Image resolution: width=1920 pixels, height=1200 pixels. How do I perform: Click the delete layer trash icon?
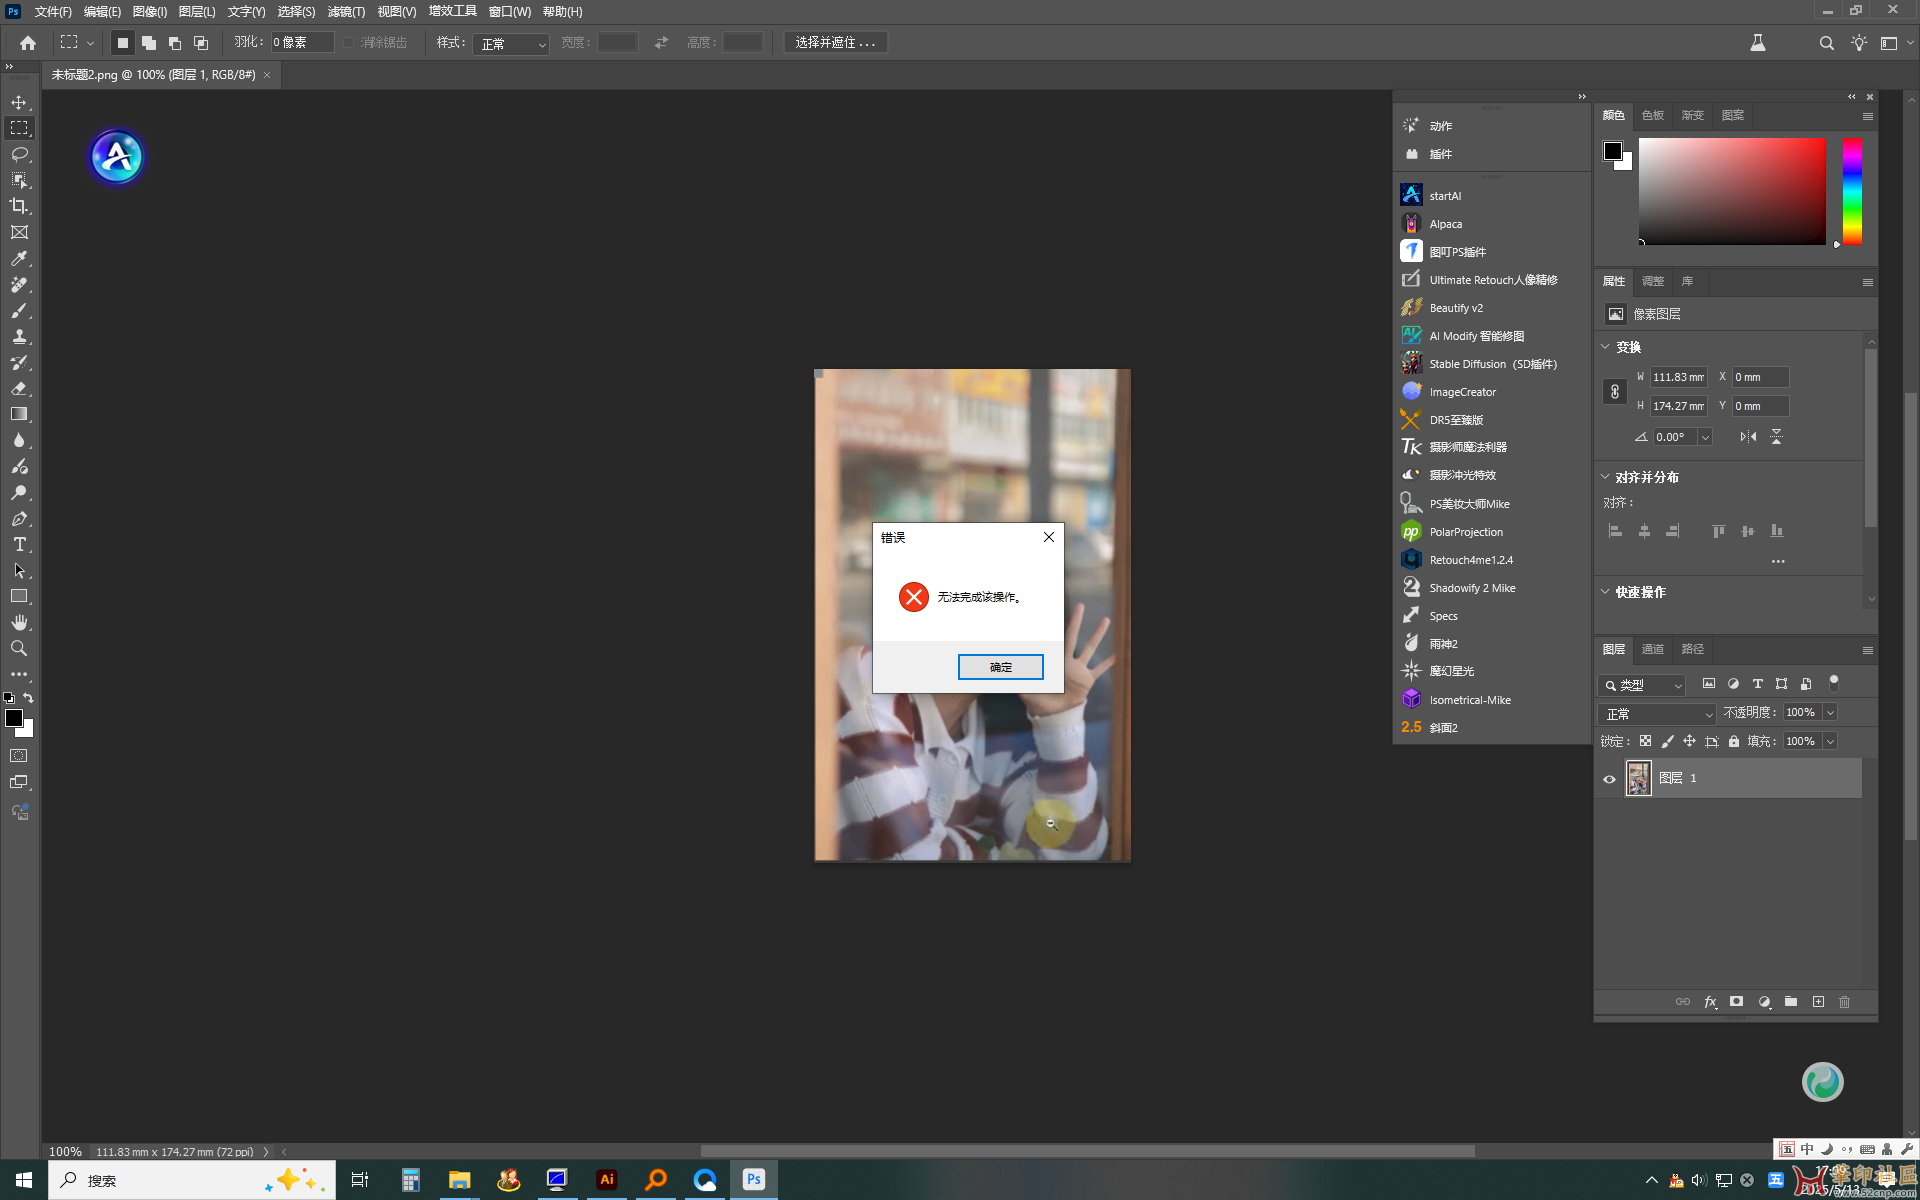pyautogui.click(x=1845, y=1001)
